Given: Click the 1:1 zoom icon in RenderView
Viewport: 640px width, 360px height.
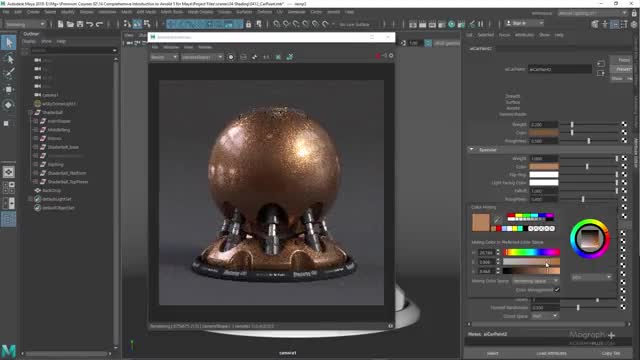Looking at the screenshot, I should [x=266, y=57].
